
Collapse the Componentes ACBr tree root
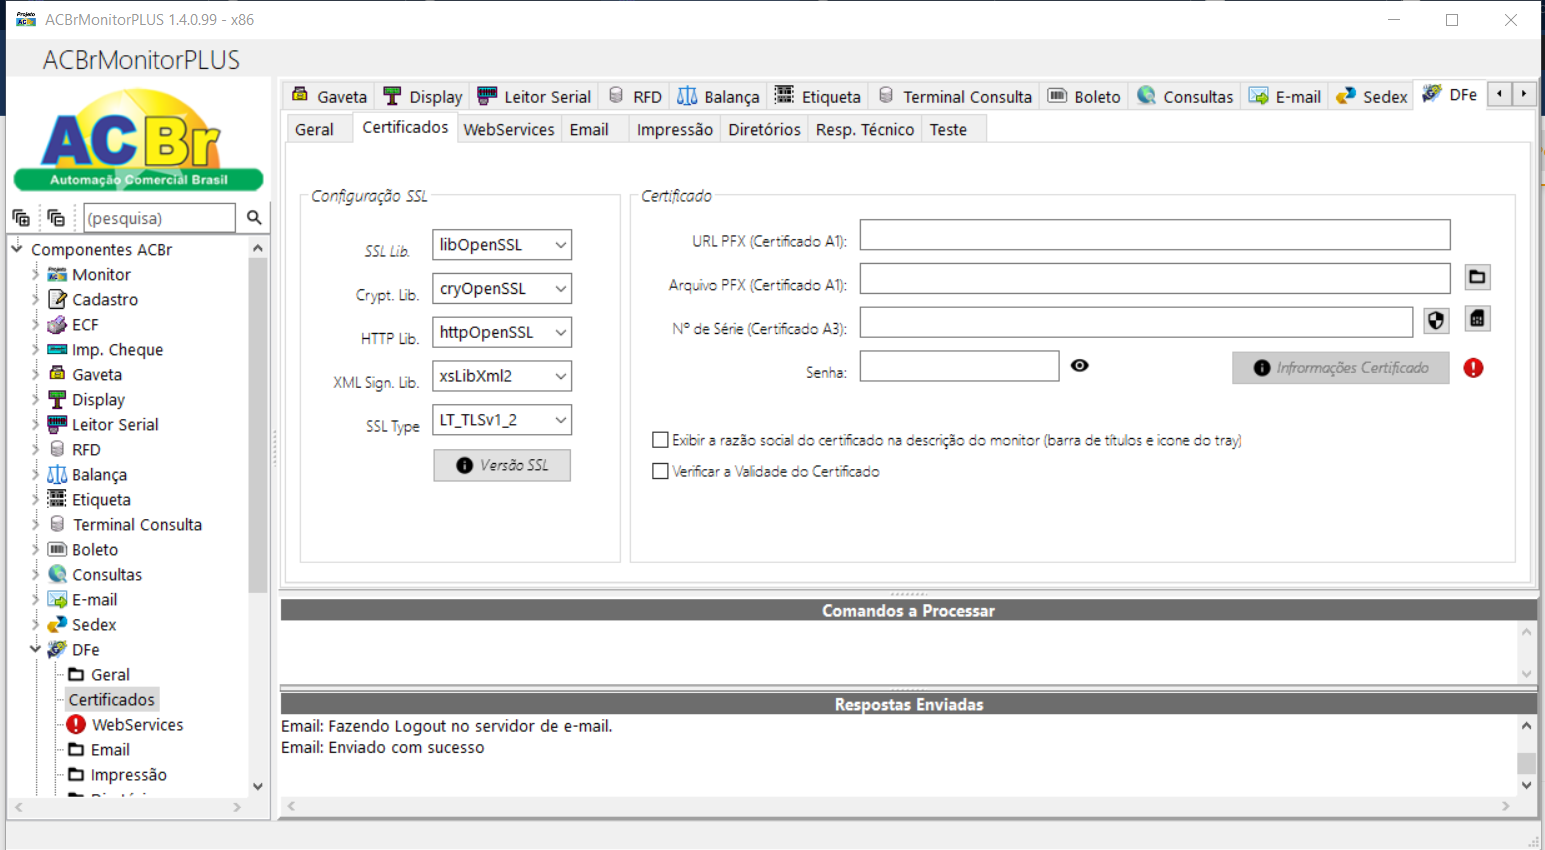coord(17,248)
